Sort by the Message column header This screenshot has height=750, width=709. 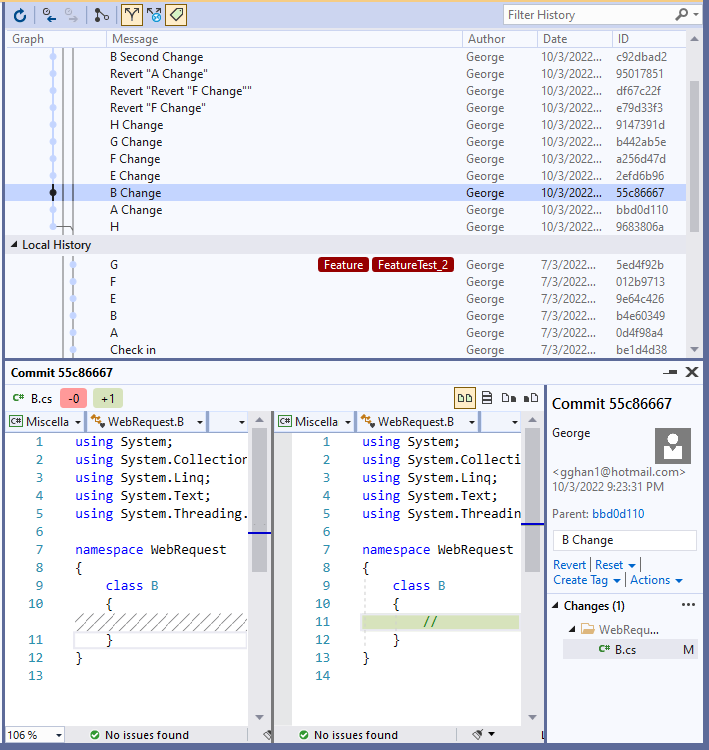coord(284,39)
